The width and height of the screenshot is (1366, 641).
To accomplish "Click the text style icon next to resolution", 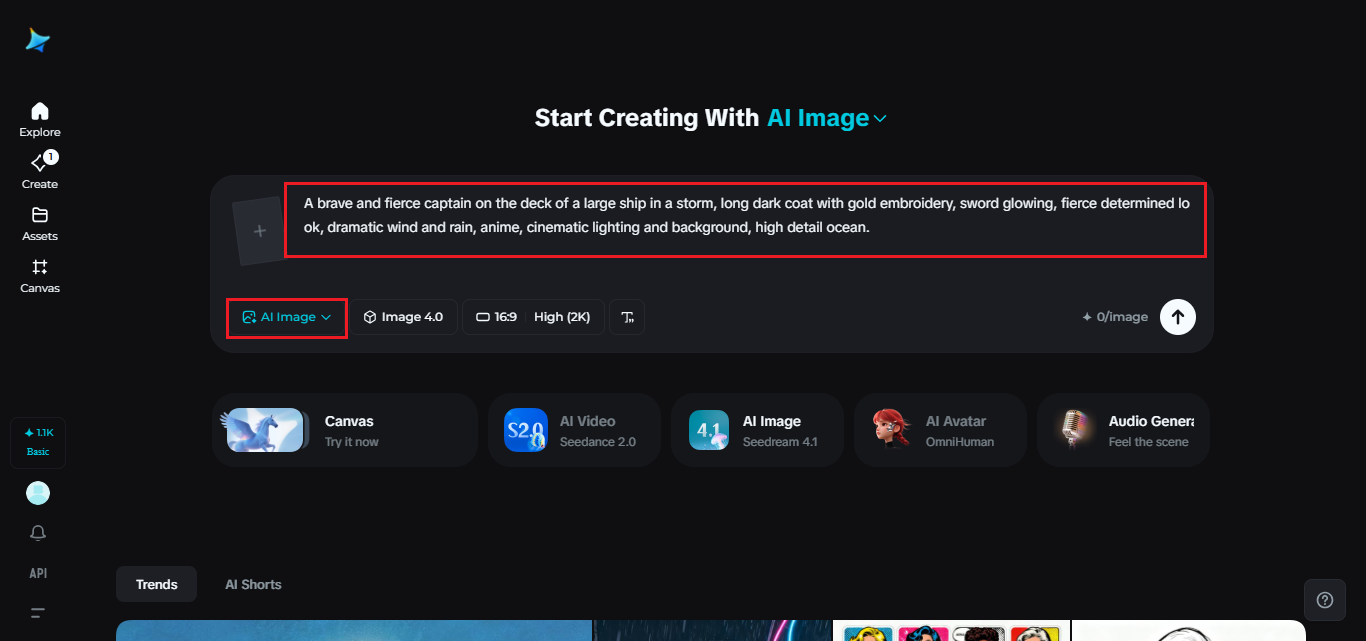I will pos(628,317).
